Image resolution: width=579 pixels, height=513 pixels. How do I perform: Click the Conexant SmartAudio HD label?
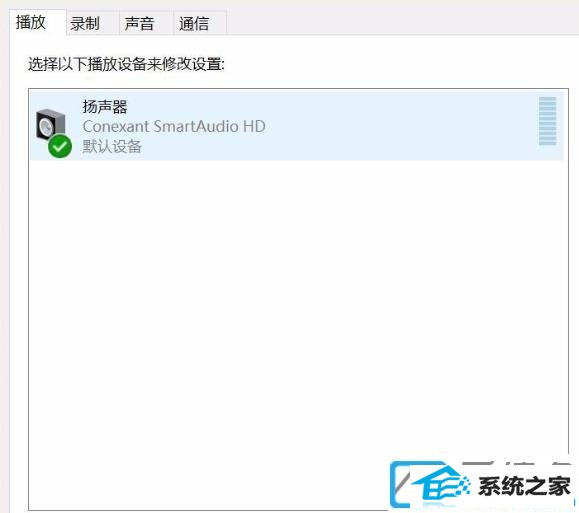[174, 127]
